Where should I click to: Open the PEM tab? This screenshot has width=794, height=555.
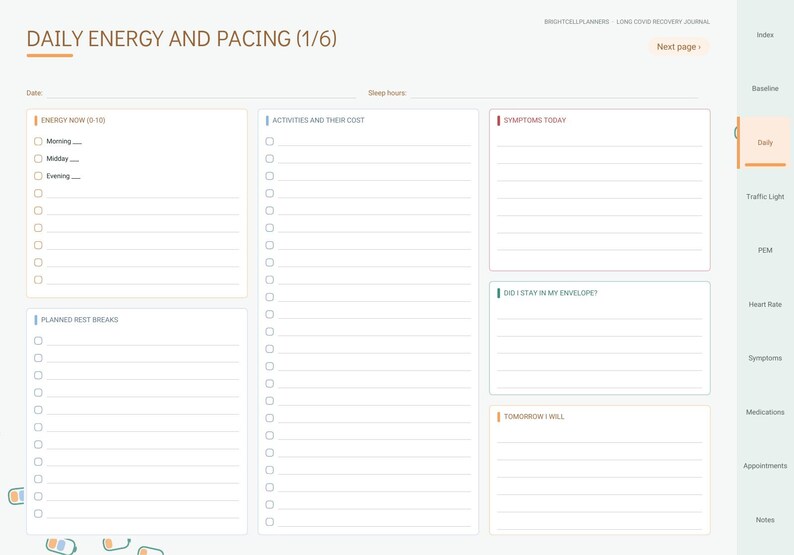(765, 250)
